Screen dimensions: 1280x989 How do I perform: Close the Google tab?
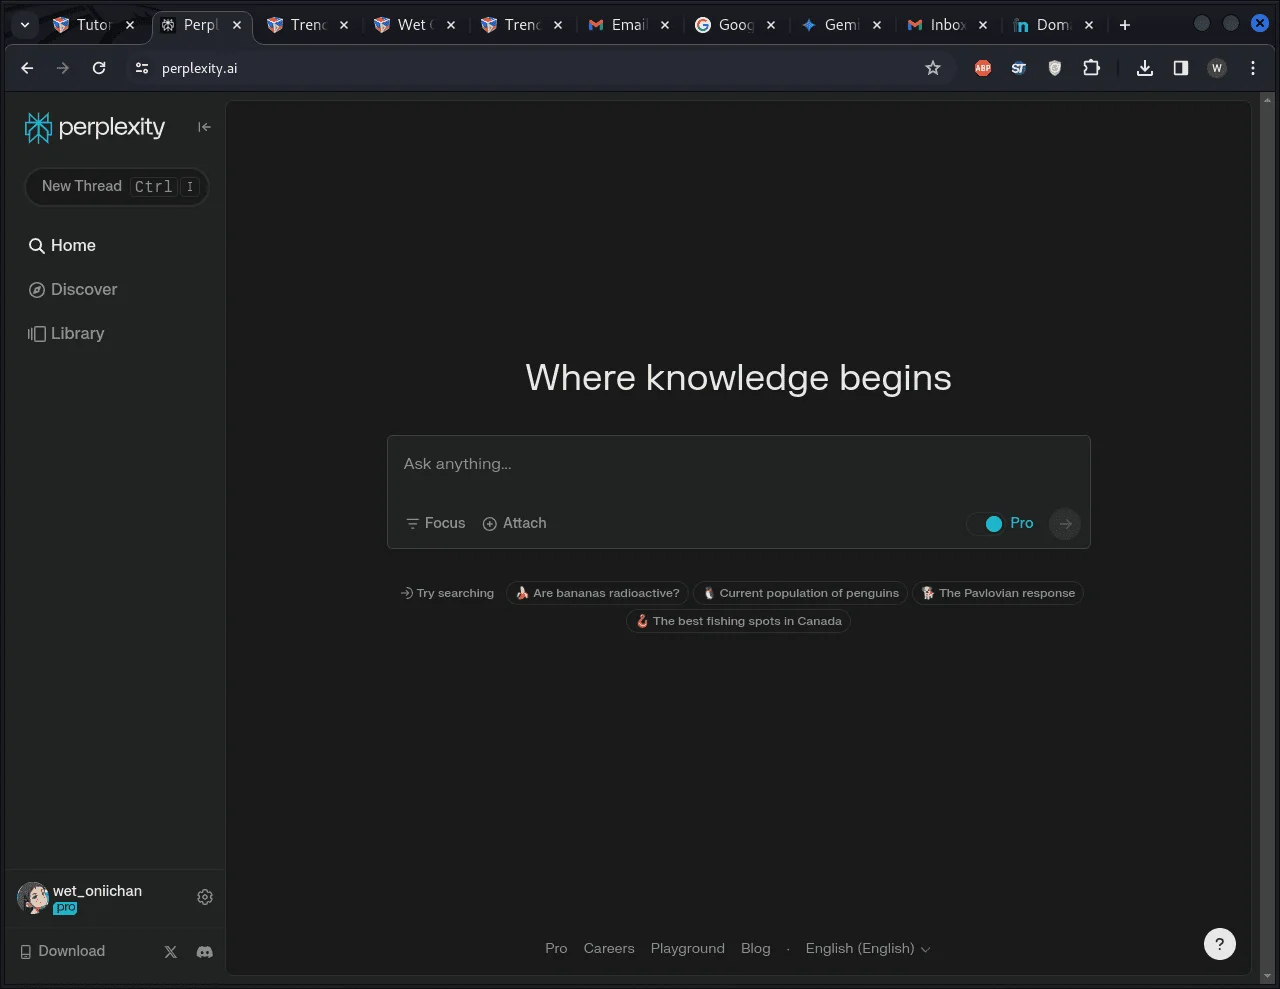(771, 25)
